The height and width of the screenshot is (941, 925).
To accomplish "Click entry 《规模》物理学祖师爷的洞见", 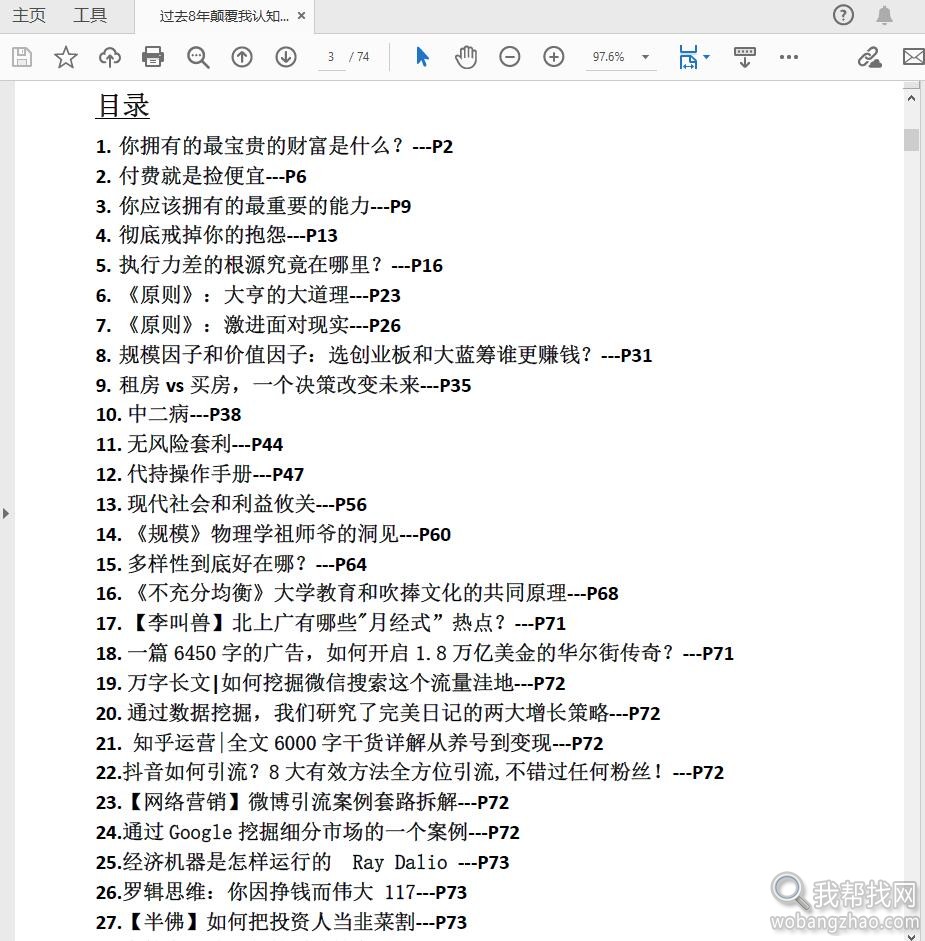I will 273,534.
